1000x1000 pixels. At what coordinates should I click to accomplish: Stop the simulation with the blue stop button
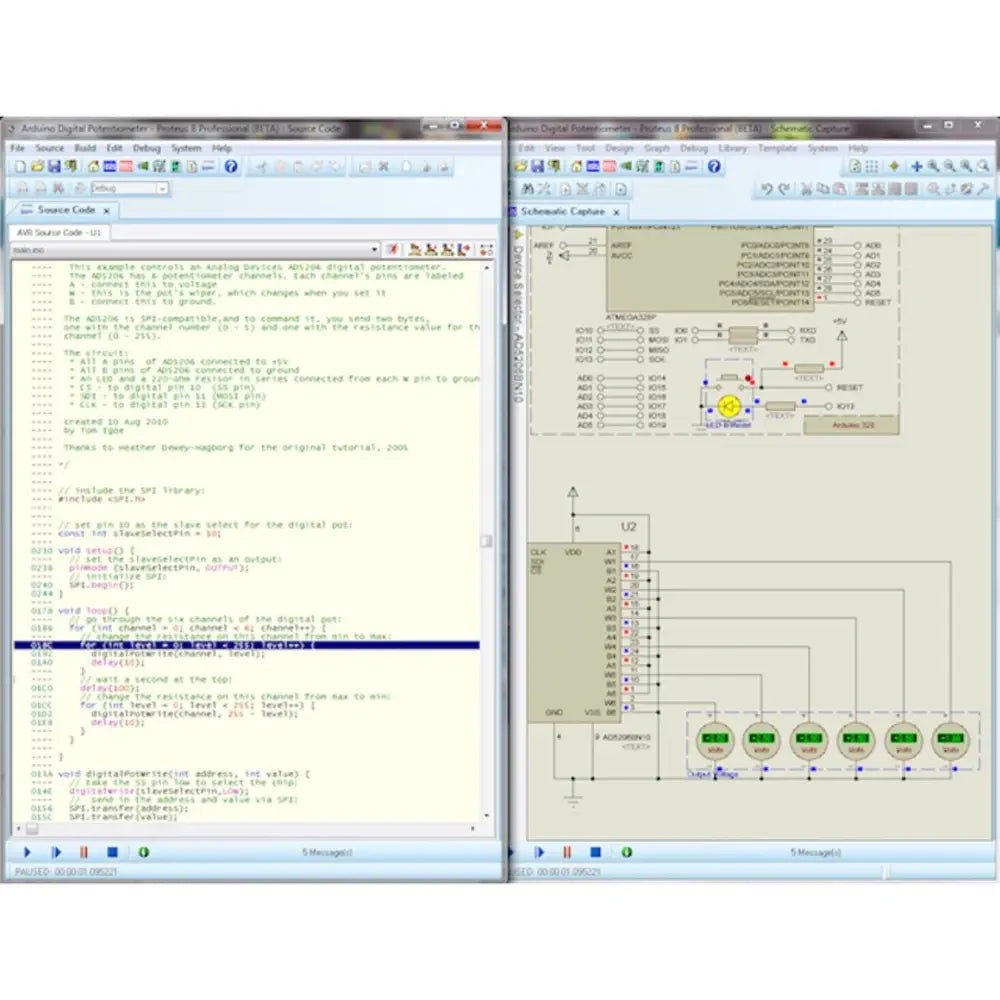click(113, 852)
